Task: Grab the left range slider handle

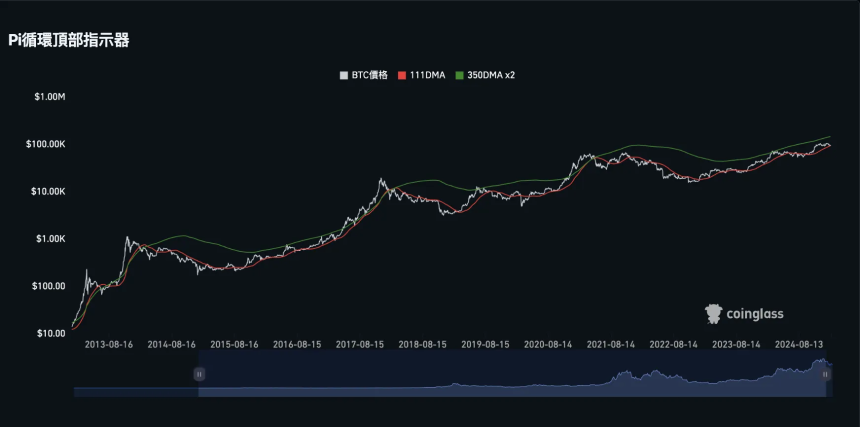Action: (x=199, y=374)
